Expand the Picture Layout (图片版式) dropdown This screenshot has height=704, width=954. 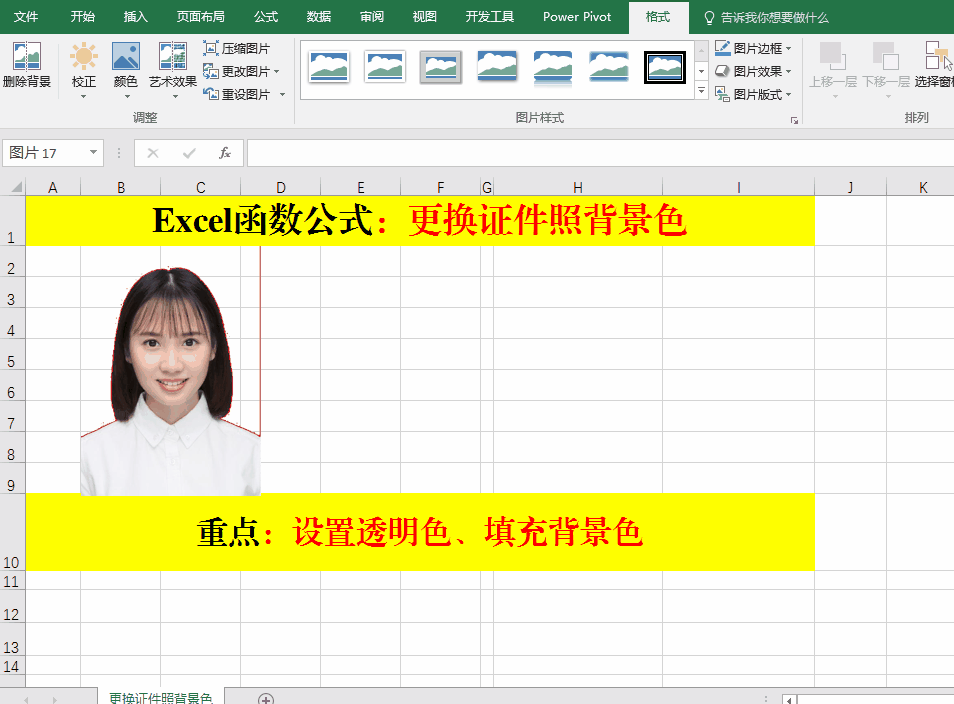click(754, 94)
